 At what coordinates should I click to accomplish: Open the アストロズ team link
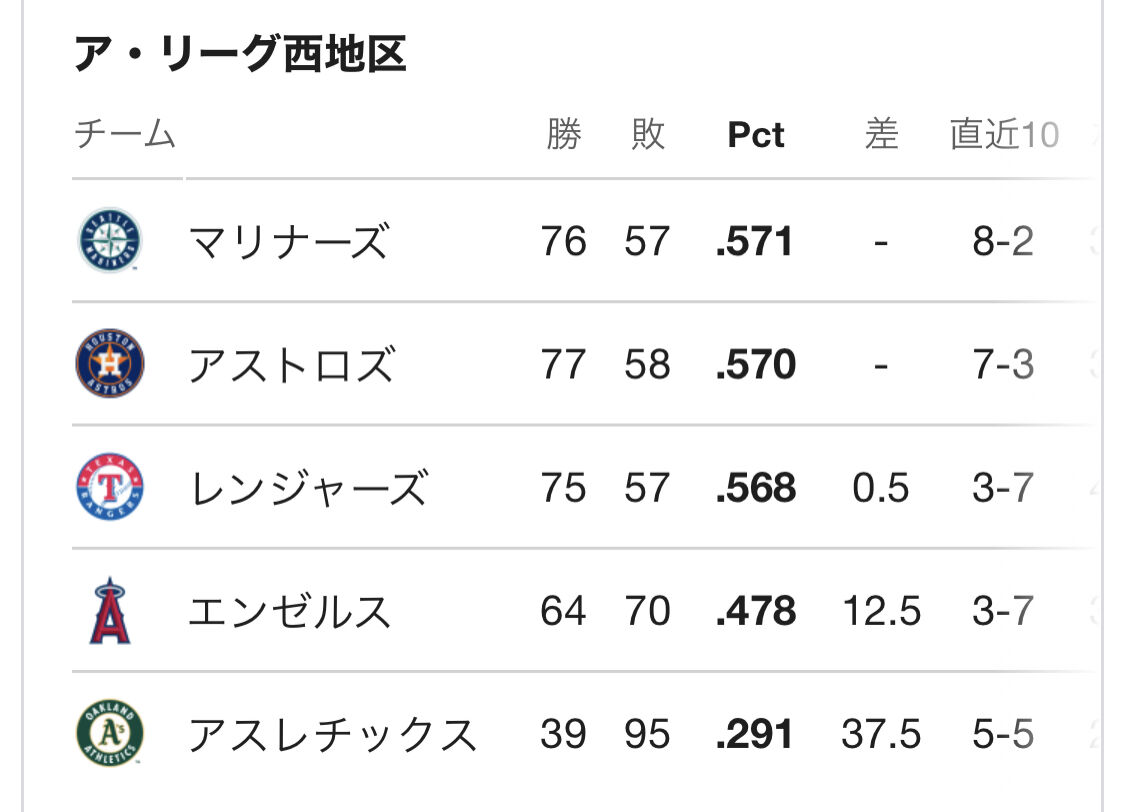pyautogui.click(x=291, y=364)
